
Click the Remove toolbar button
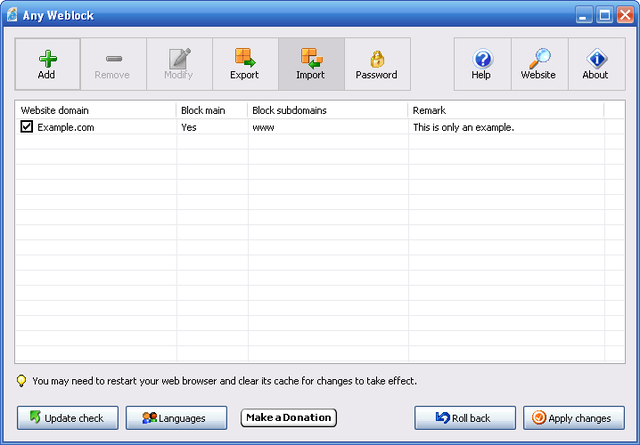pos(113,64)
